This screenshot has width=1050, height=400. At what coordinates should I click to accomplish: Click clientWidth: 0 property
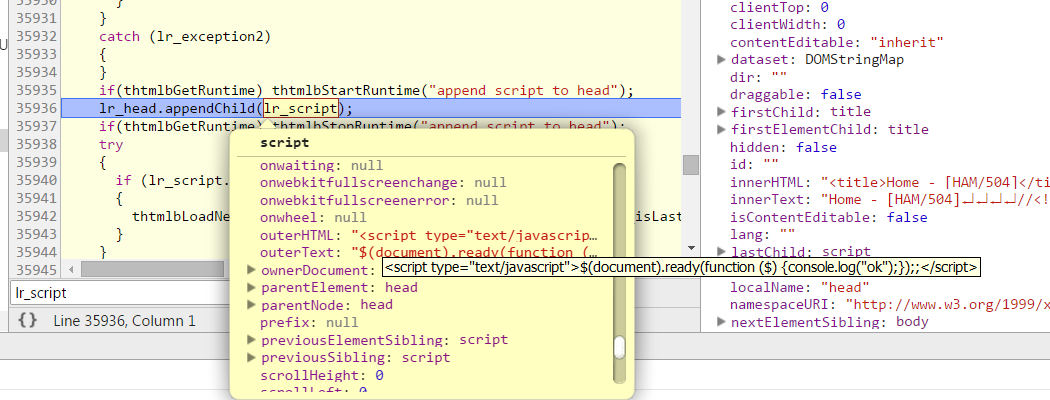point(788,25)
